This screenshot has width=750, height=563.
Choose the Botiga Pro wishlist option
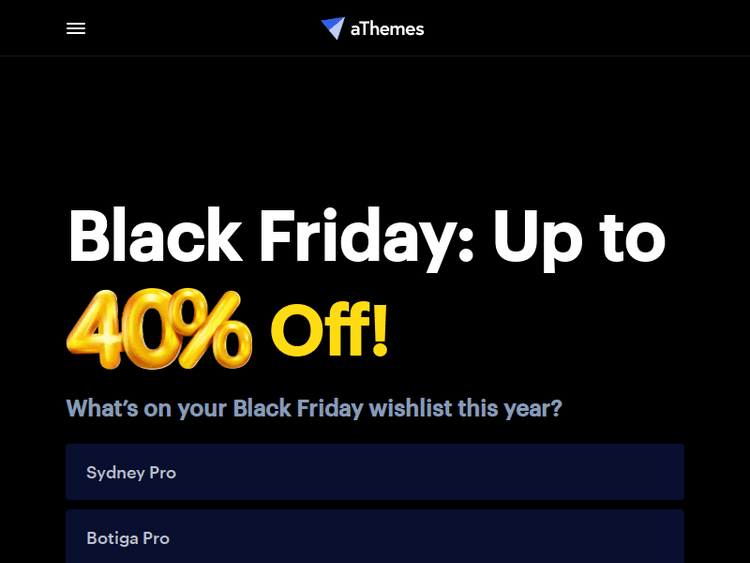374,537
